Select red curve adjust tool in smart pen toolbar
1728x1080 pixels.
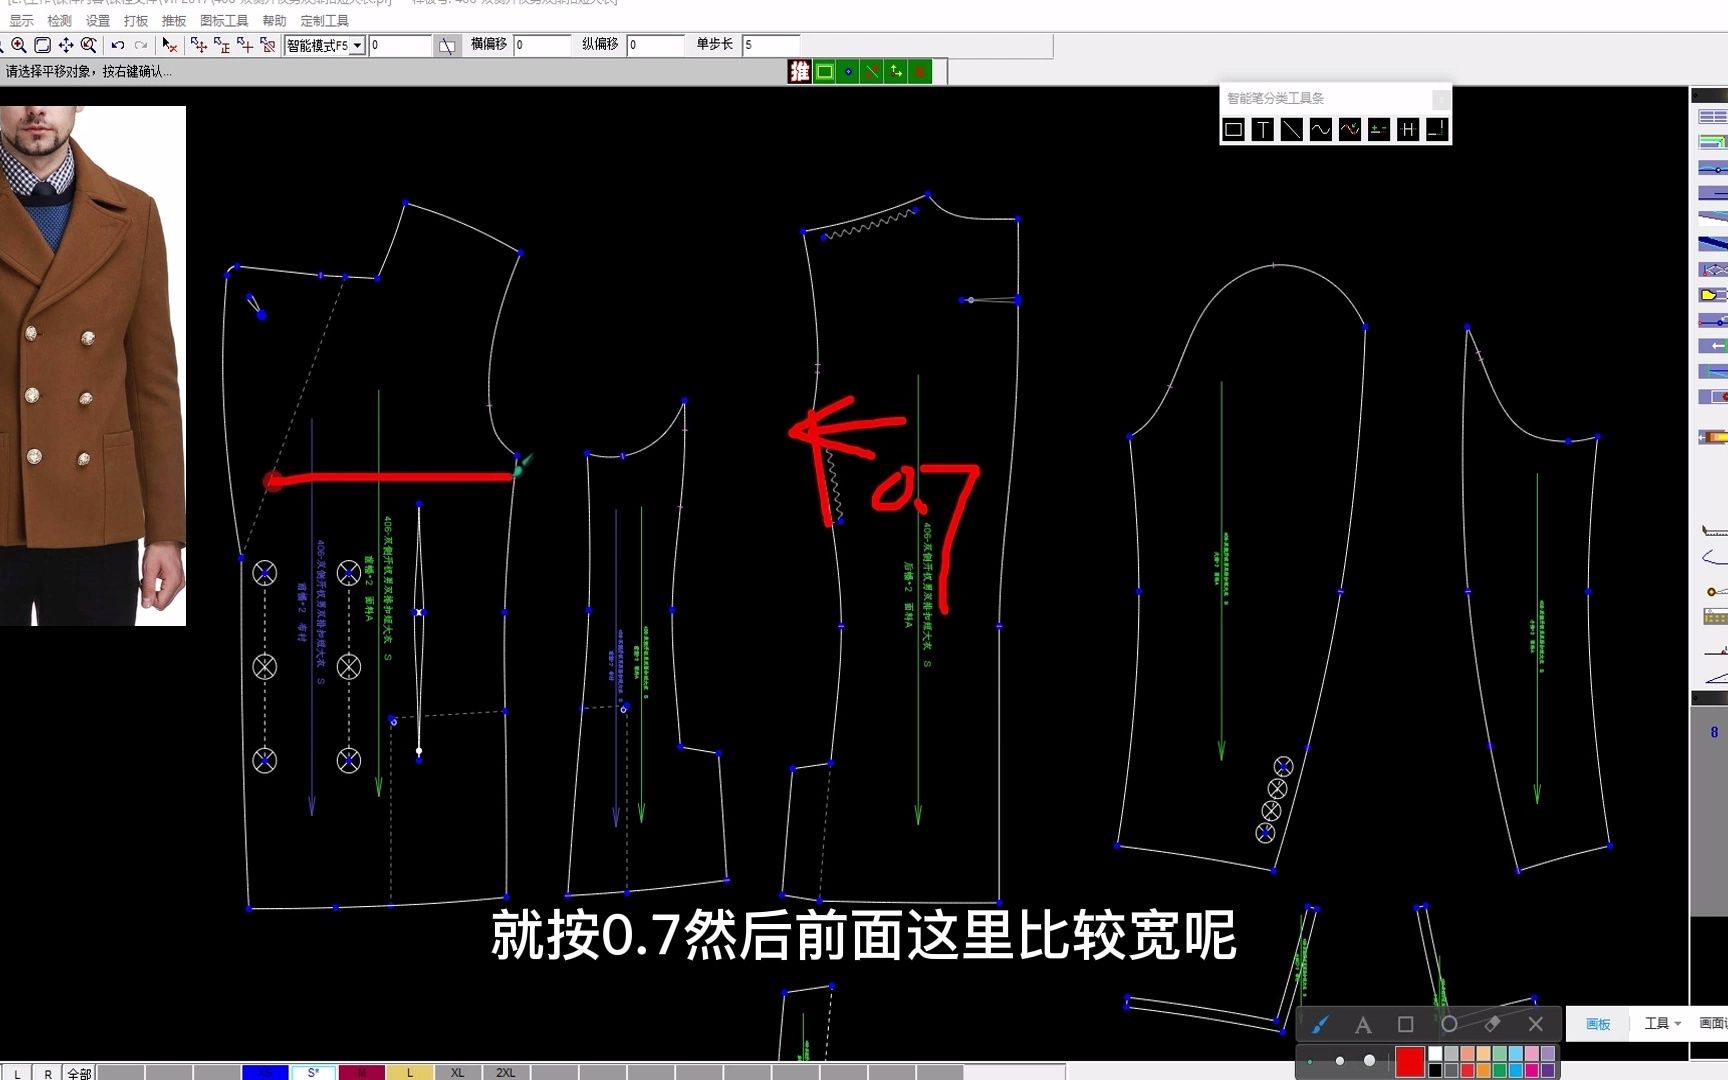pos(1350,129)
